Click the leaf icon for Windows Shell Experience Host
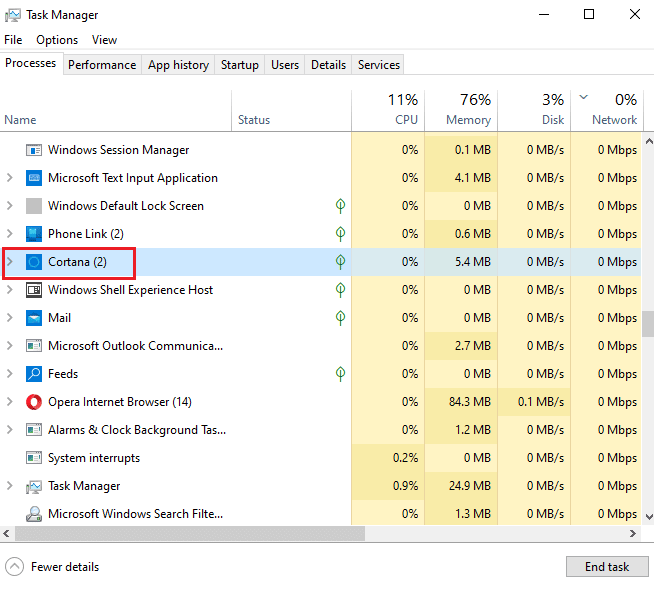 click(340, 289)
